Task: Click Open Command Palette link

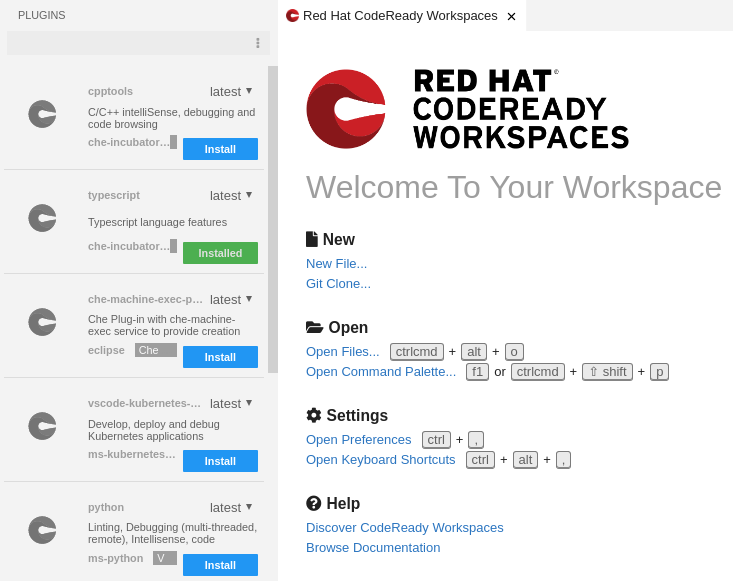Action: pos(381,372)
